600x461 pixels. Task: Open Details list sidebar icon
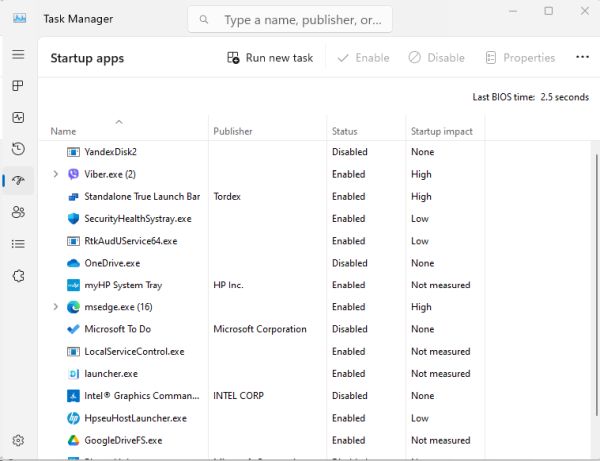18,244
